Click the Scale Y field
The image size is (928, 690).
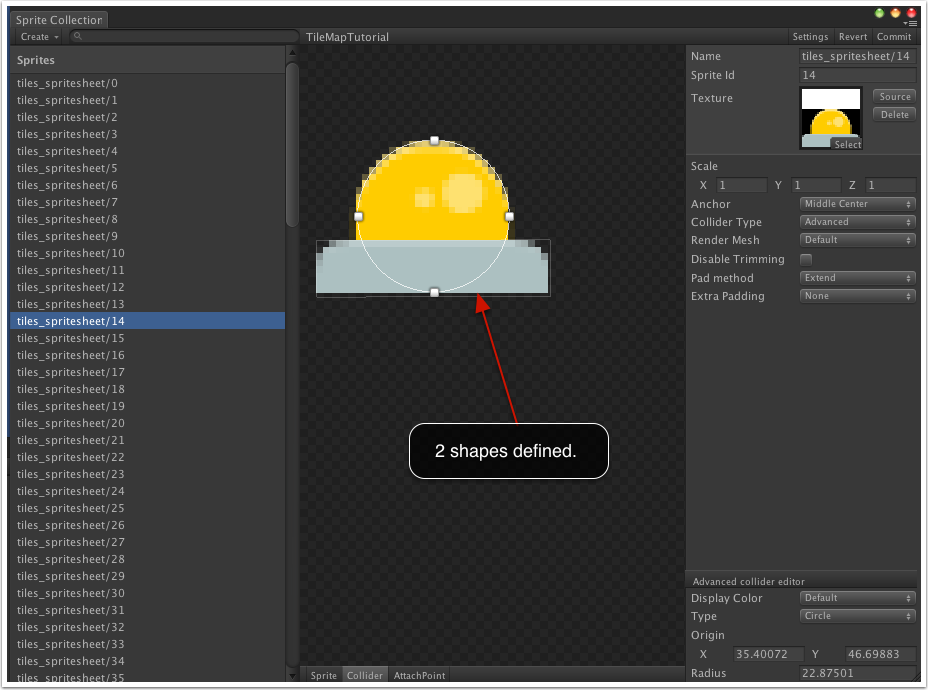(816, 185)
